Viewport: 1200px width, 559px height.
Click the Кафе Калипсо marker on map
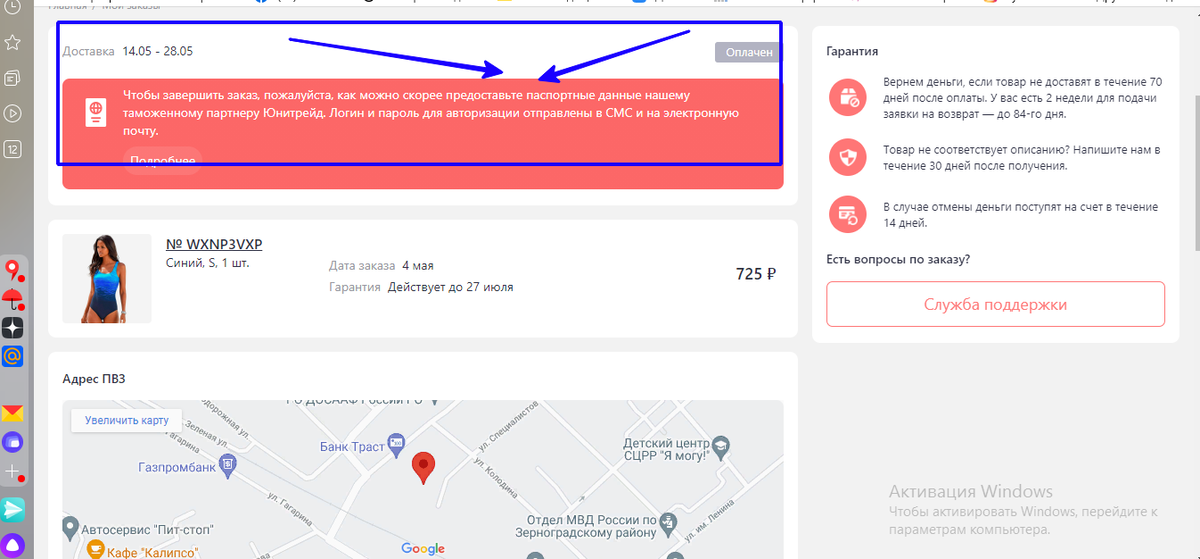coord(95,550)
